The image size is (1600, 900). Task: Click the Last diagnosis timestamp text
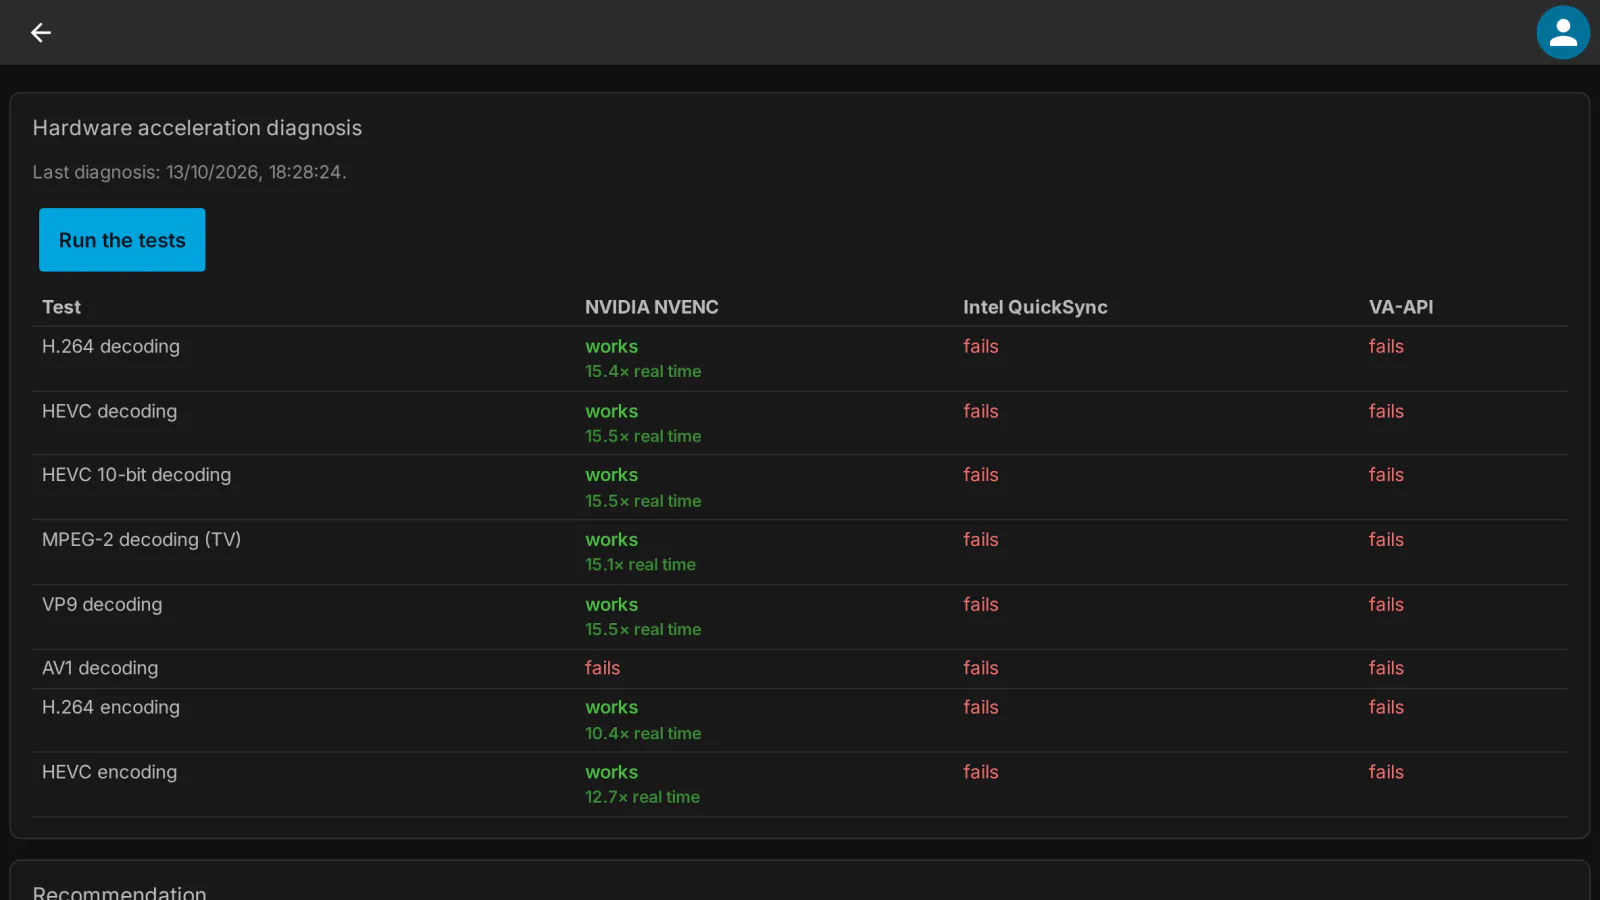point(189,172)
